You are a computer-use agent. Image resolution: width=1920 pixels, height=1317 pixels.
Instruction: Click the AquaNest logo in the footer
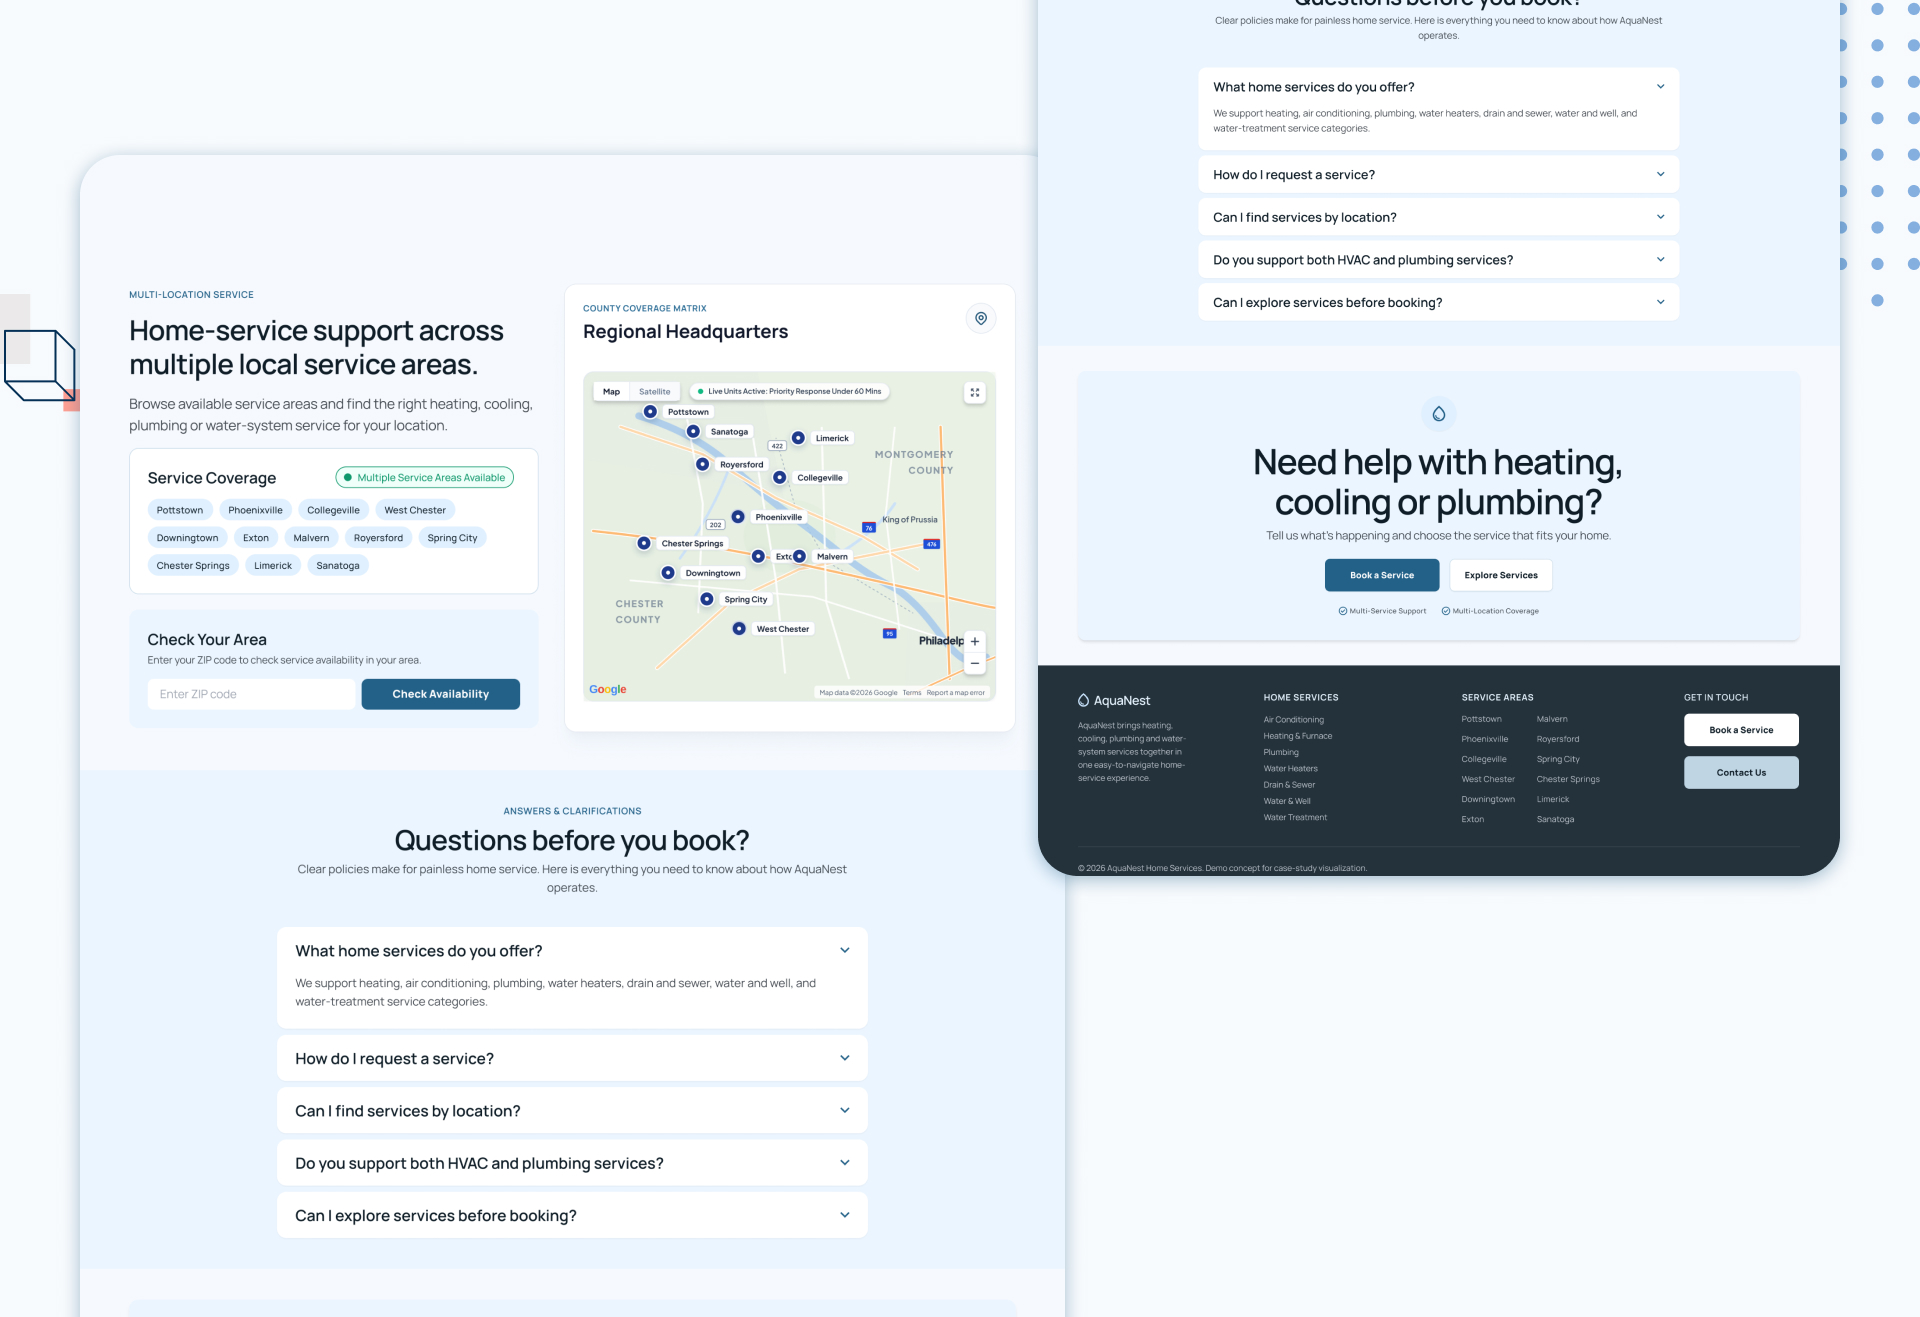pos(1114,700)
